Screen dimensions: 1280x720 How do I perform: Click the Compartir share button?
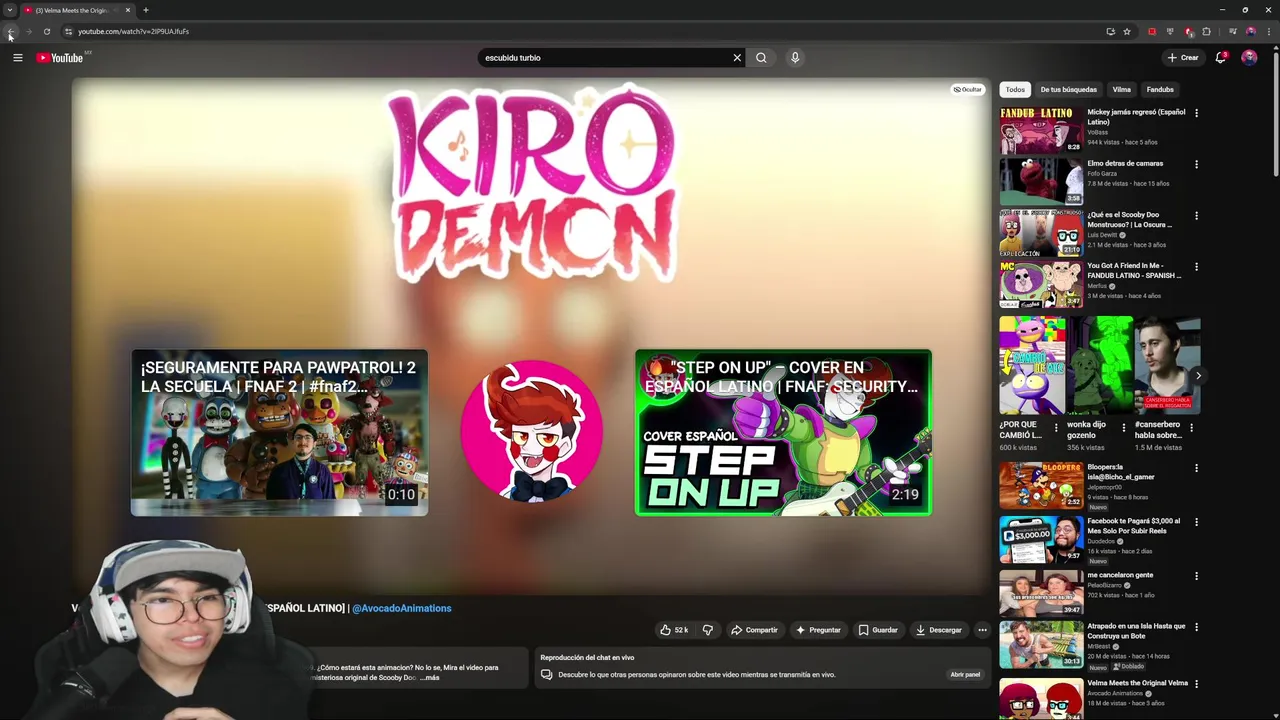(754, 630)
